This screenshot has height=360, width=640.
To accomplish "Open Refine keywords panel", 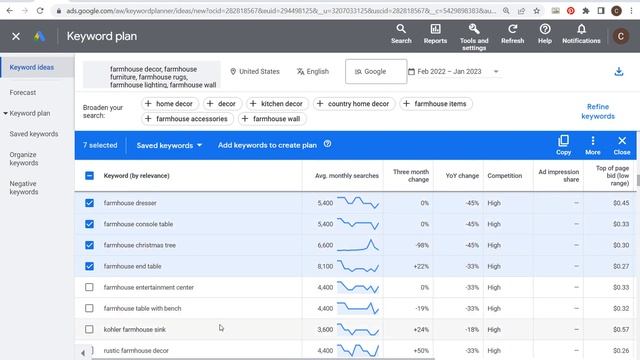I will point(598,111).
